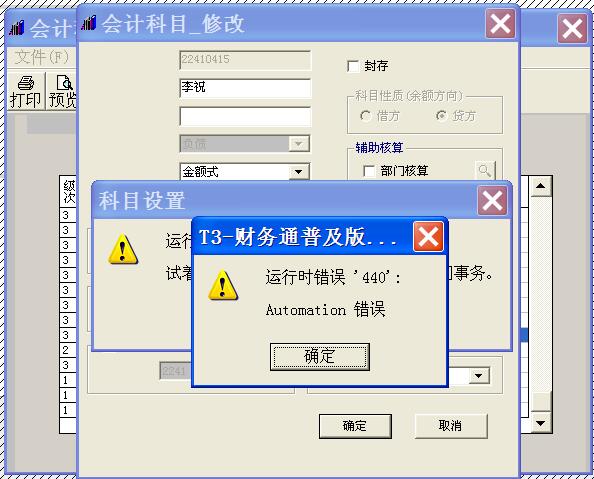Image resolution: width=594 pixels, height=479 pixels.
Task: Open the greyed 负债 type dropdown
Action: click(299, 144)
